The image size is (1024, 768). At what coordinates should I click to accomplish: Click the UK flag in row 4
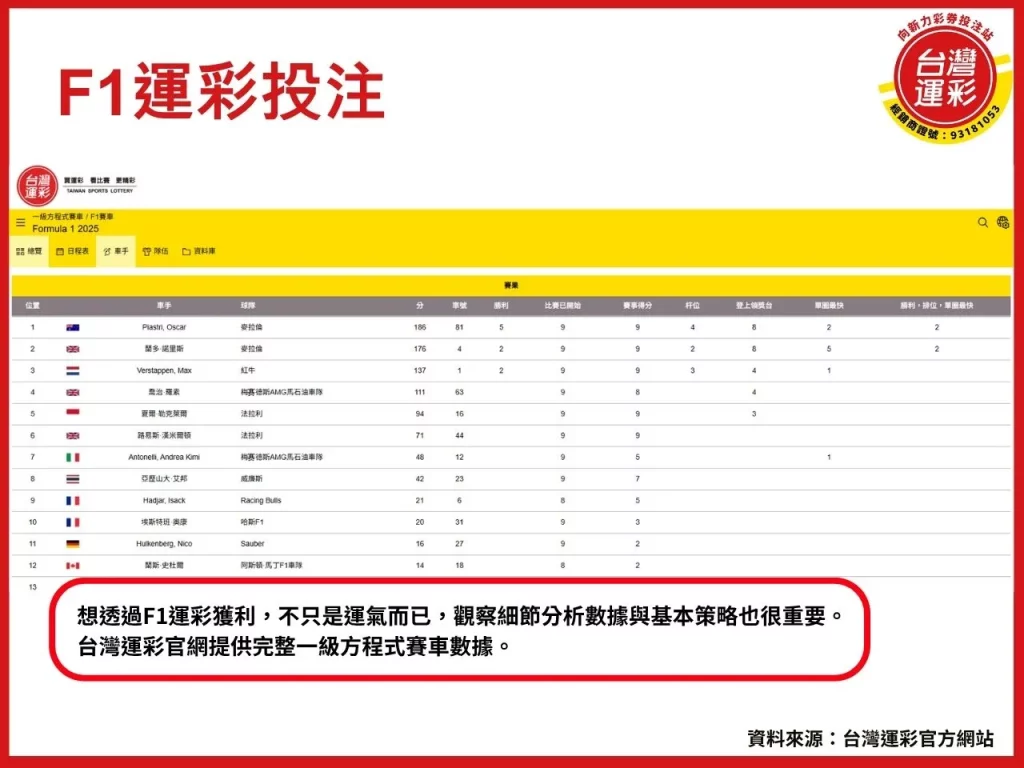(x=72, y=392)
